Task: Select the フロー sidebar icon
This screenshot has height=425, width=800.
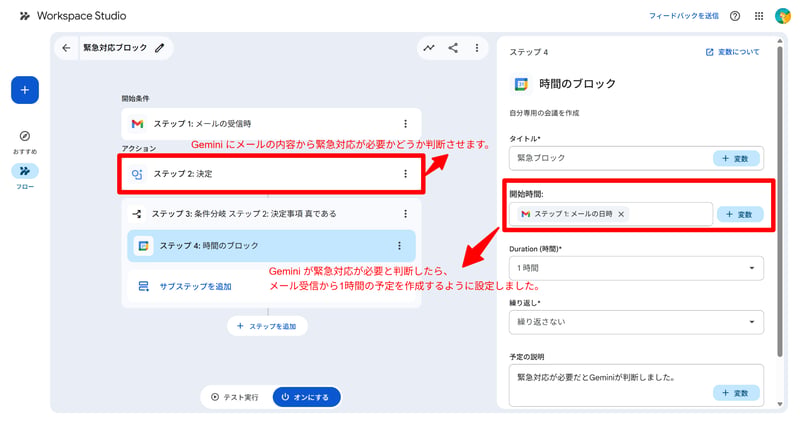Action: click(x=24, y=171)
